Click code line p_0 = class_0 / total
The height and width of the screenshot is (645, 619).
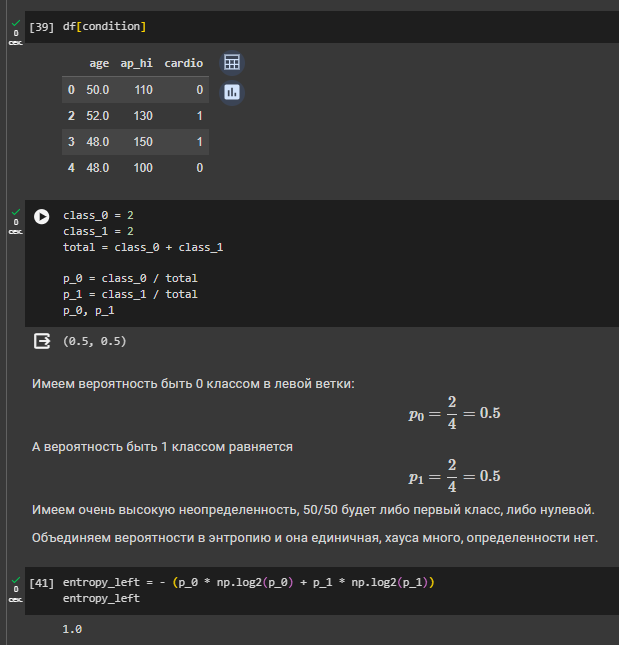130,278
